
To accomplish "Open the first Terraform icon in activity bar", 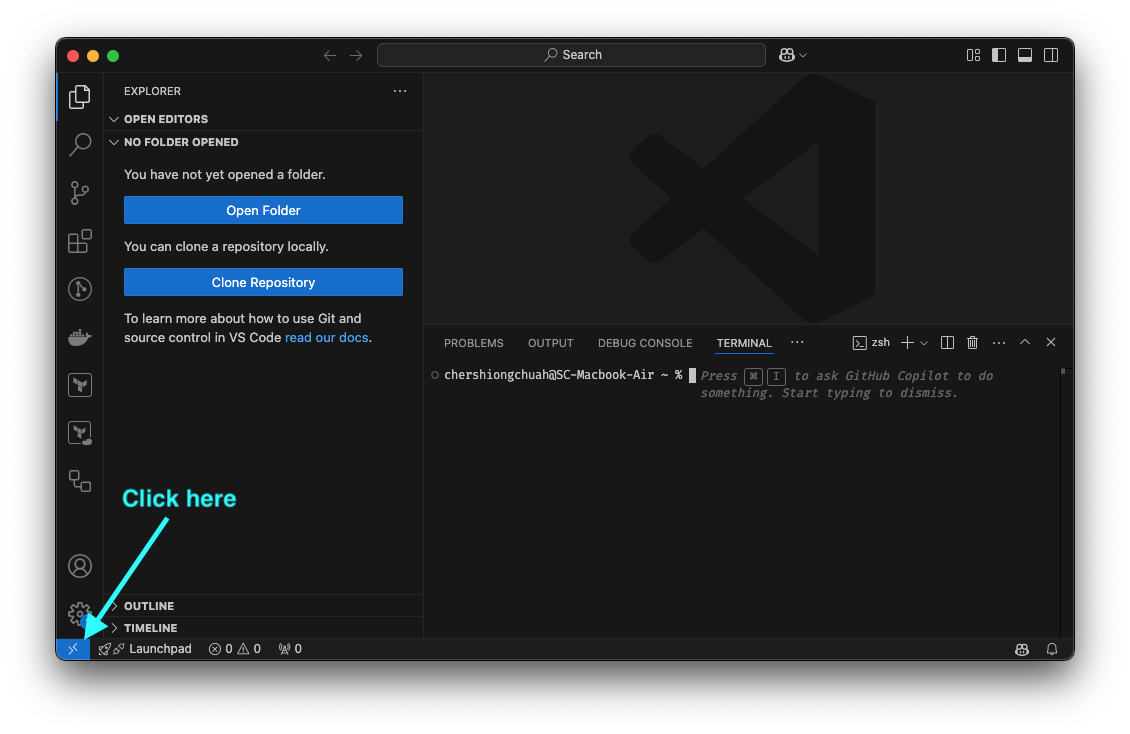I will [80, 385].
